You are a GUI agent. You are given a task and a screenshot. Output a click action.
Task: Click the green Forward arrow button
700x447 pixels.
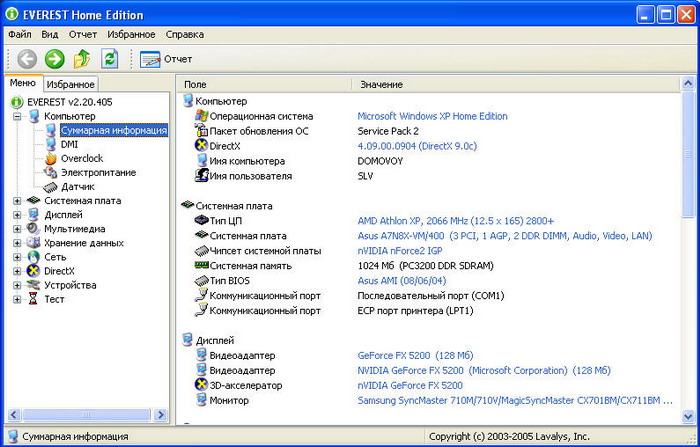click(54, 59)
